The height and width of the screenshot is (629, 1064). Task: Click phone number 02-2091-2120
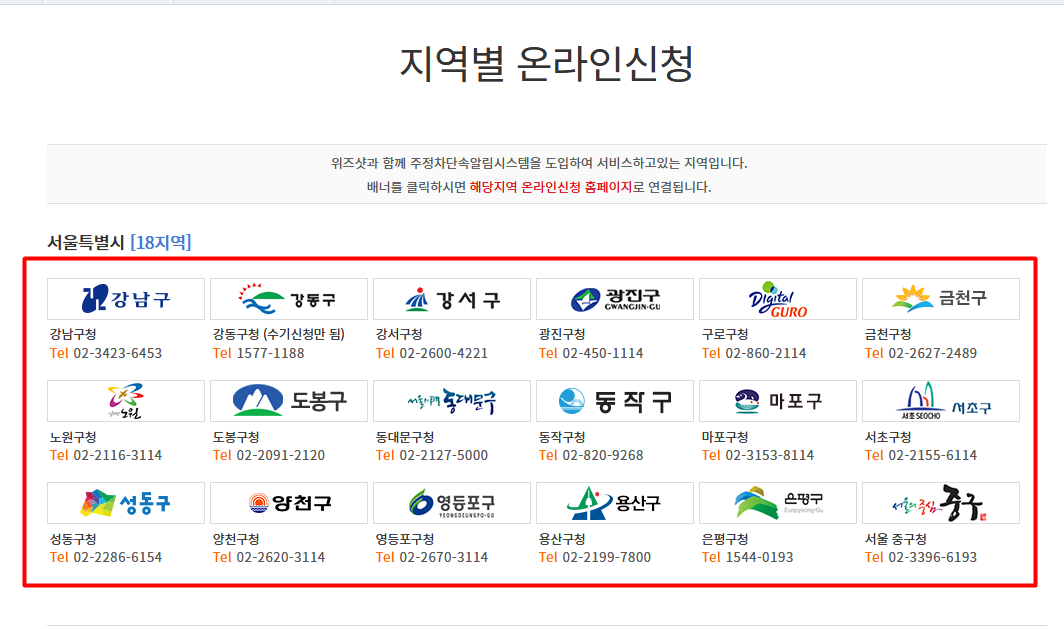point(280,455)
